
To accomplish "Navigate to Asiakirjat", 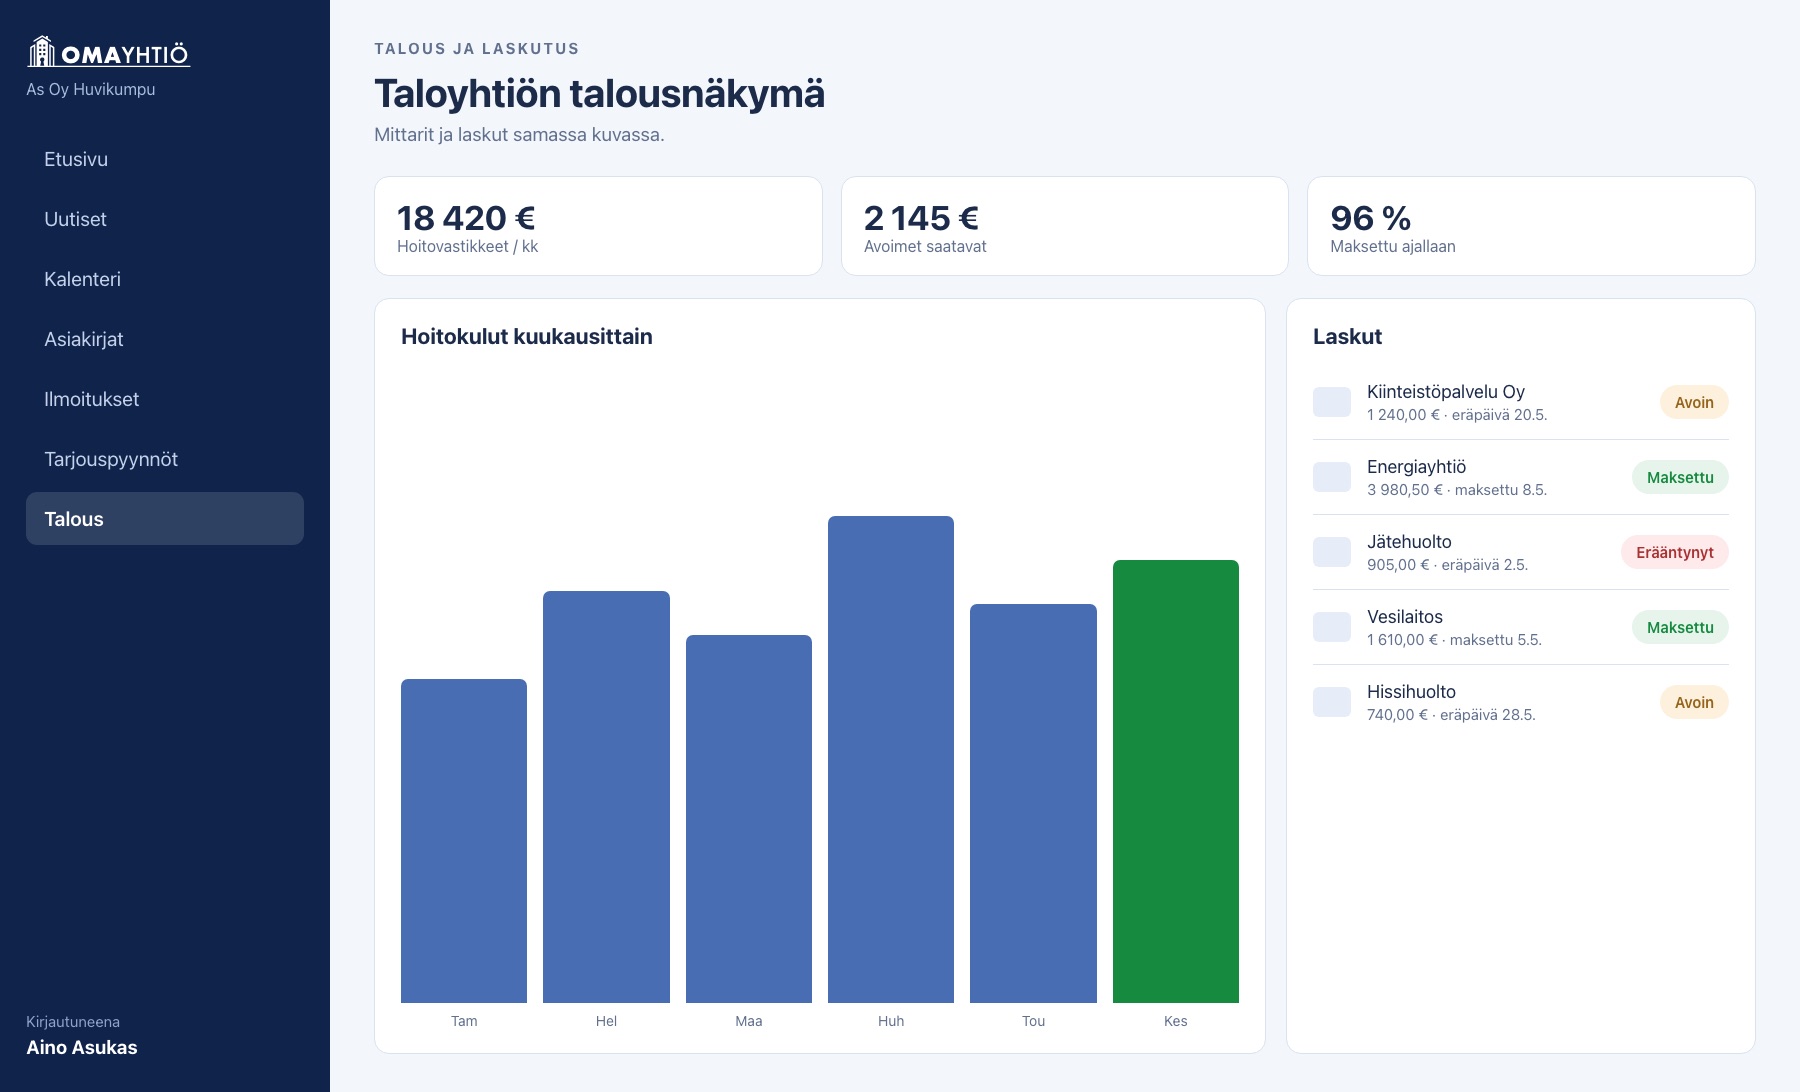I will [165, 339].
